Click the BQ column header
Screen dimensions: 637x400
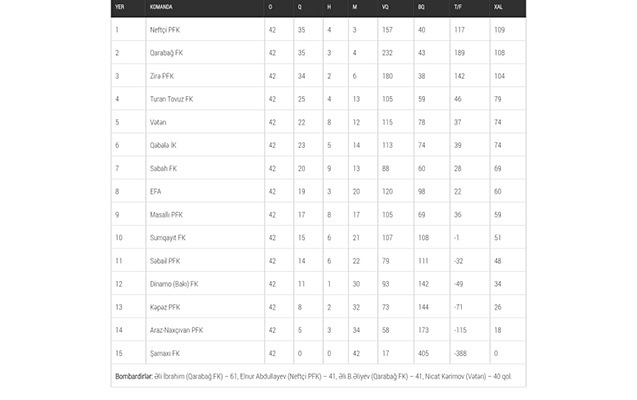tap(420, 7)
